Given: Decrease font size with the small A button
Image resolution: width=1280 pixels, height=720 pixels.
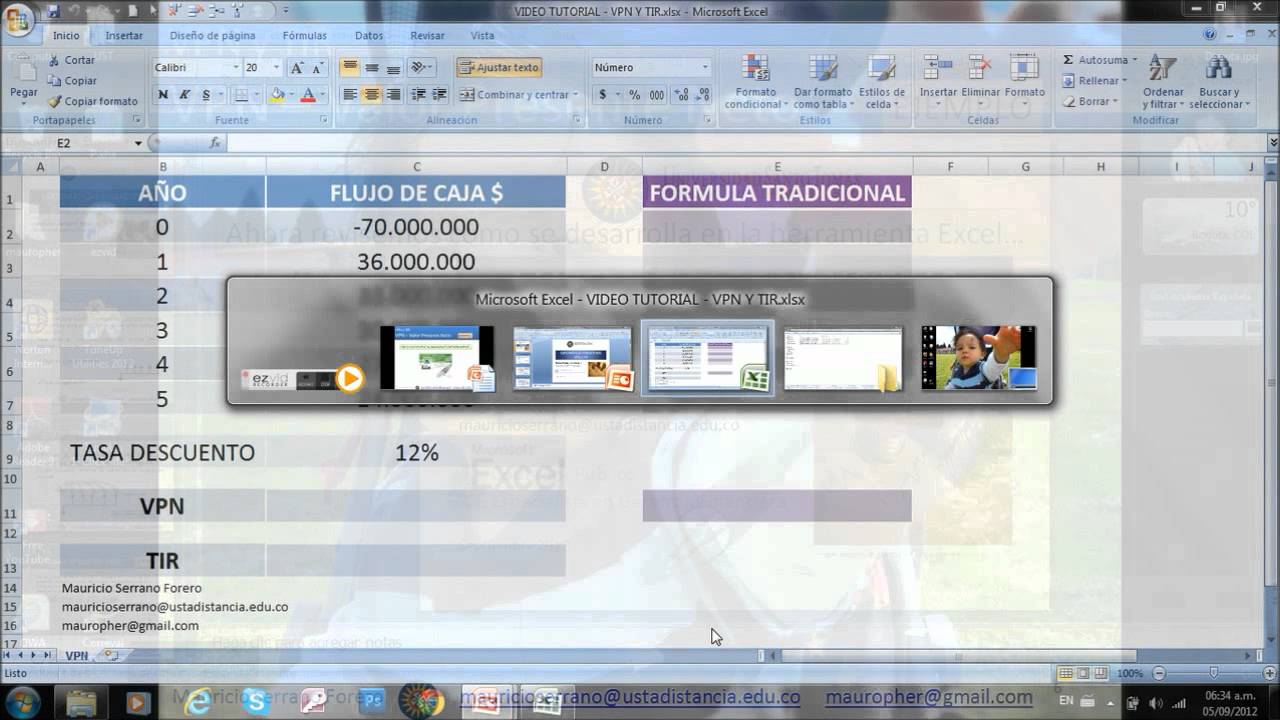Looking at the screenshot, I should coord(318,68).
